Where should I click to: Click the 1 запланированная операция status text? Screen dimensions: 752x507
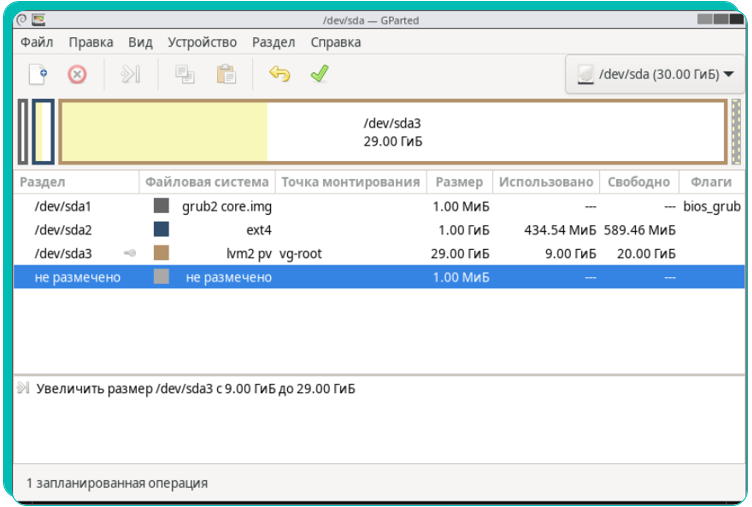point(117,483)
